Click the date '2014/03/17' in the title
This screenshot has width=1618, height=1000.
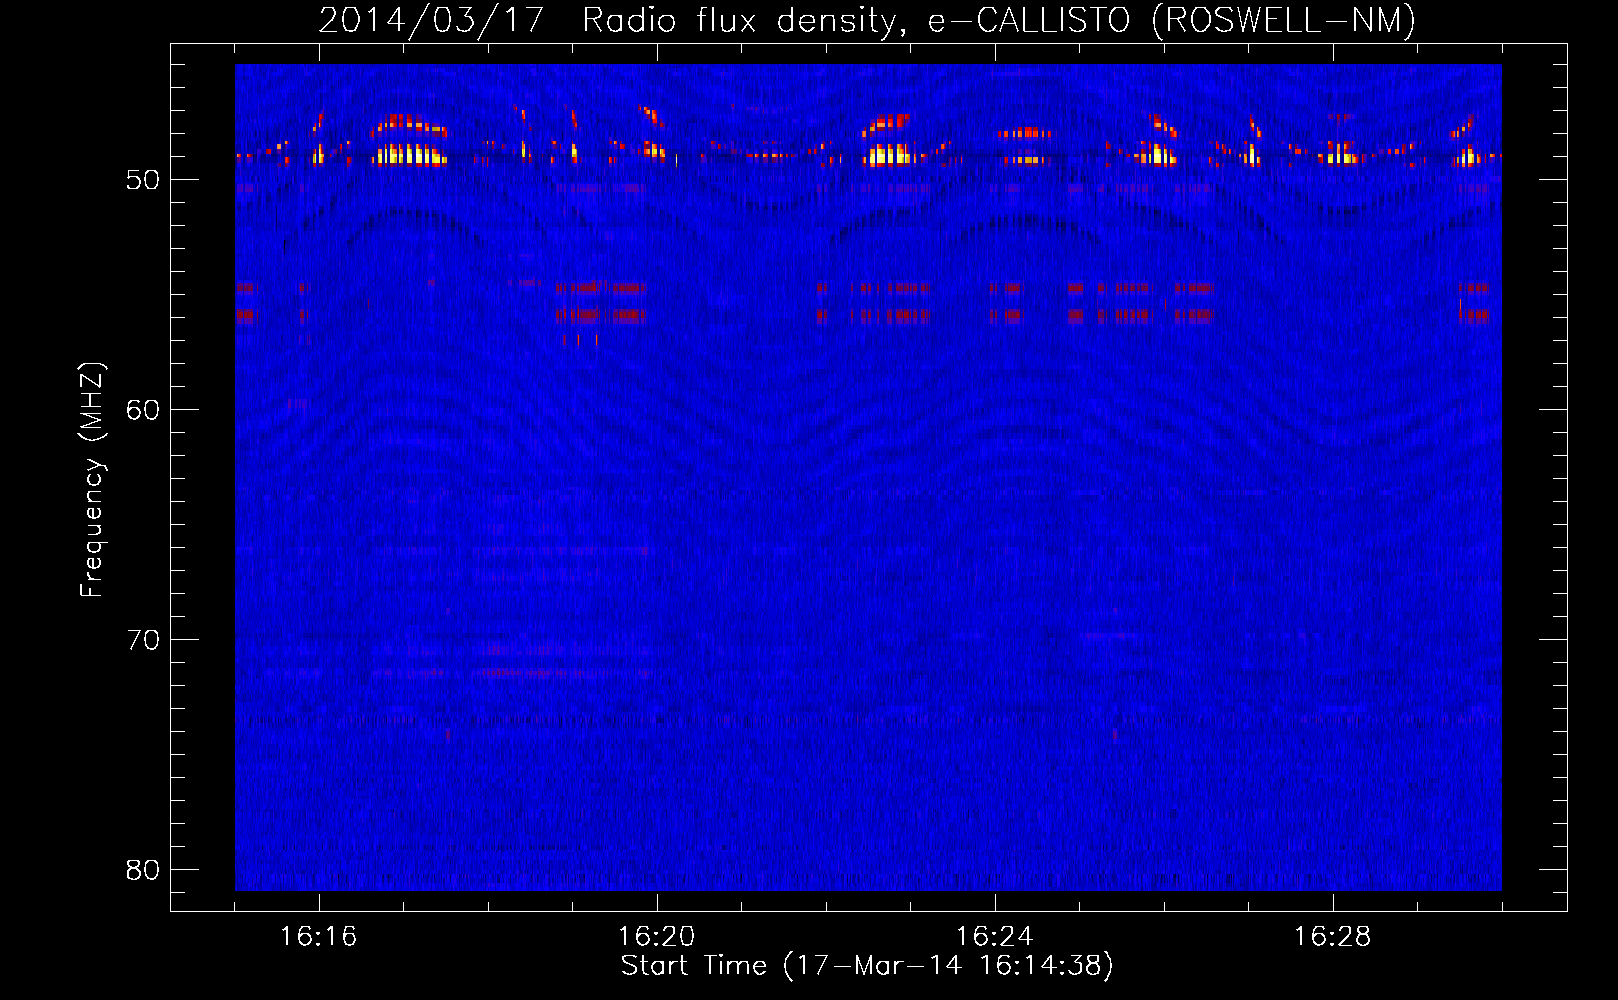point(430,20)
